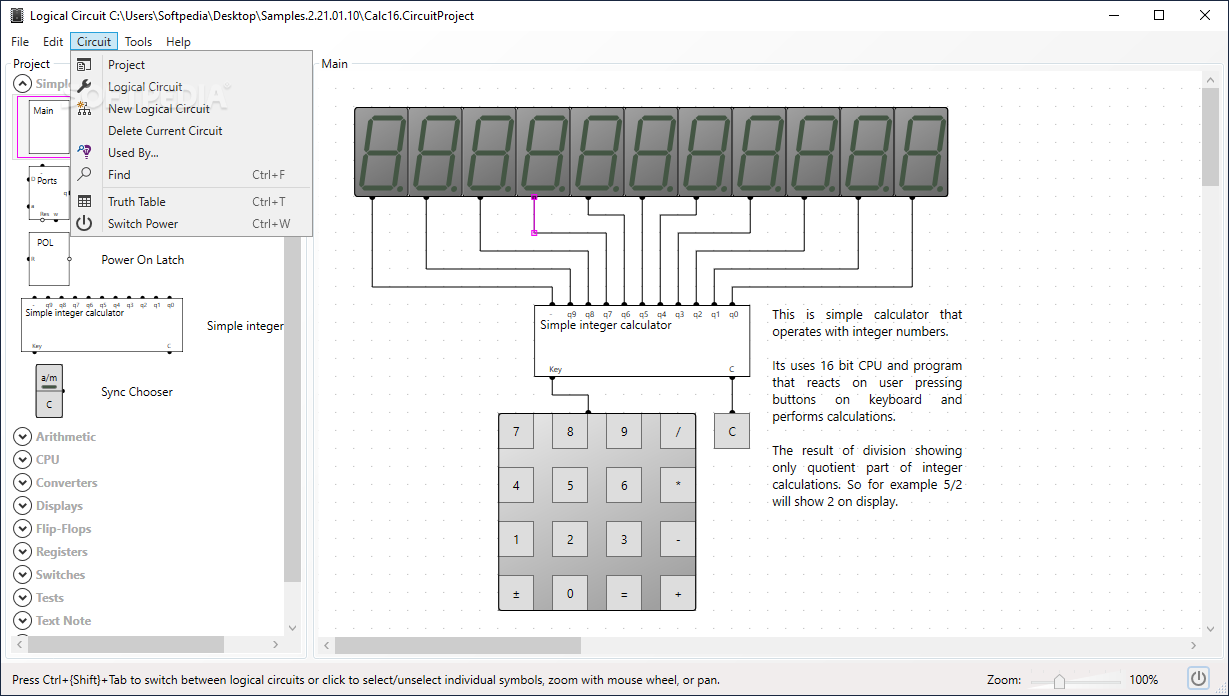Click keypad button 1

516,540
